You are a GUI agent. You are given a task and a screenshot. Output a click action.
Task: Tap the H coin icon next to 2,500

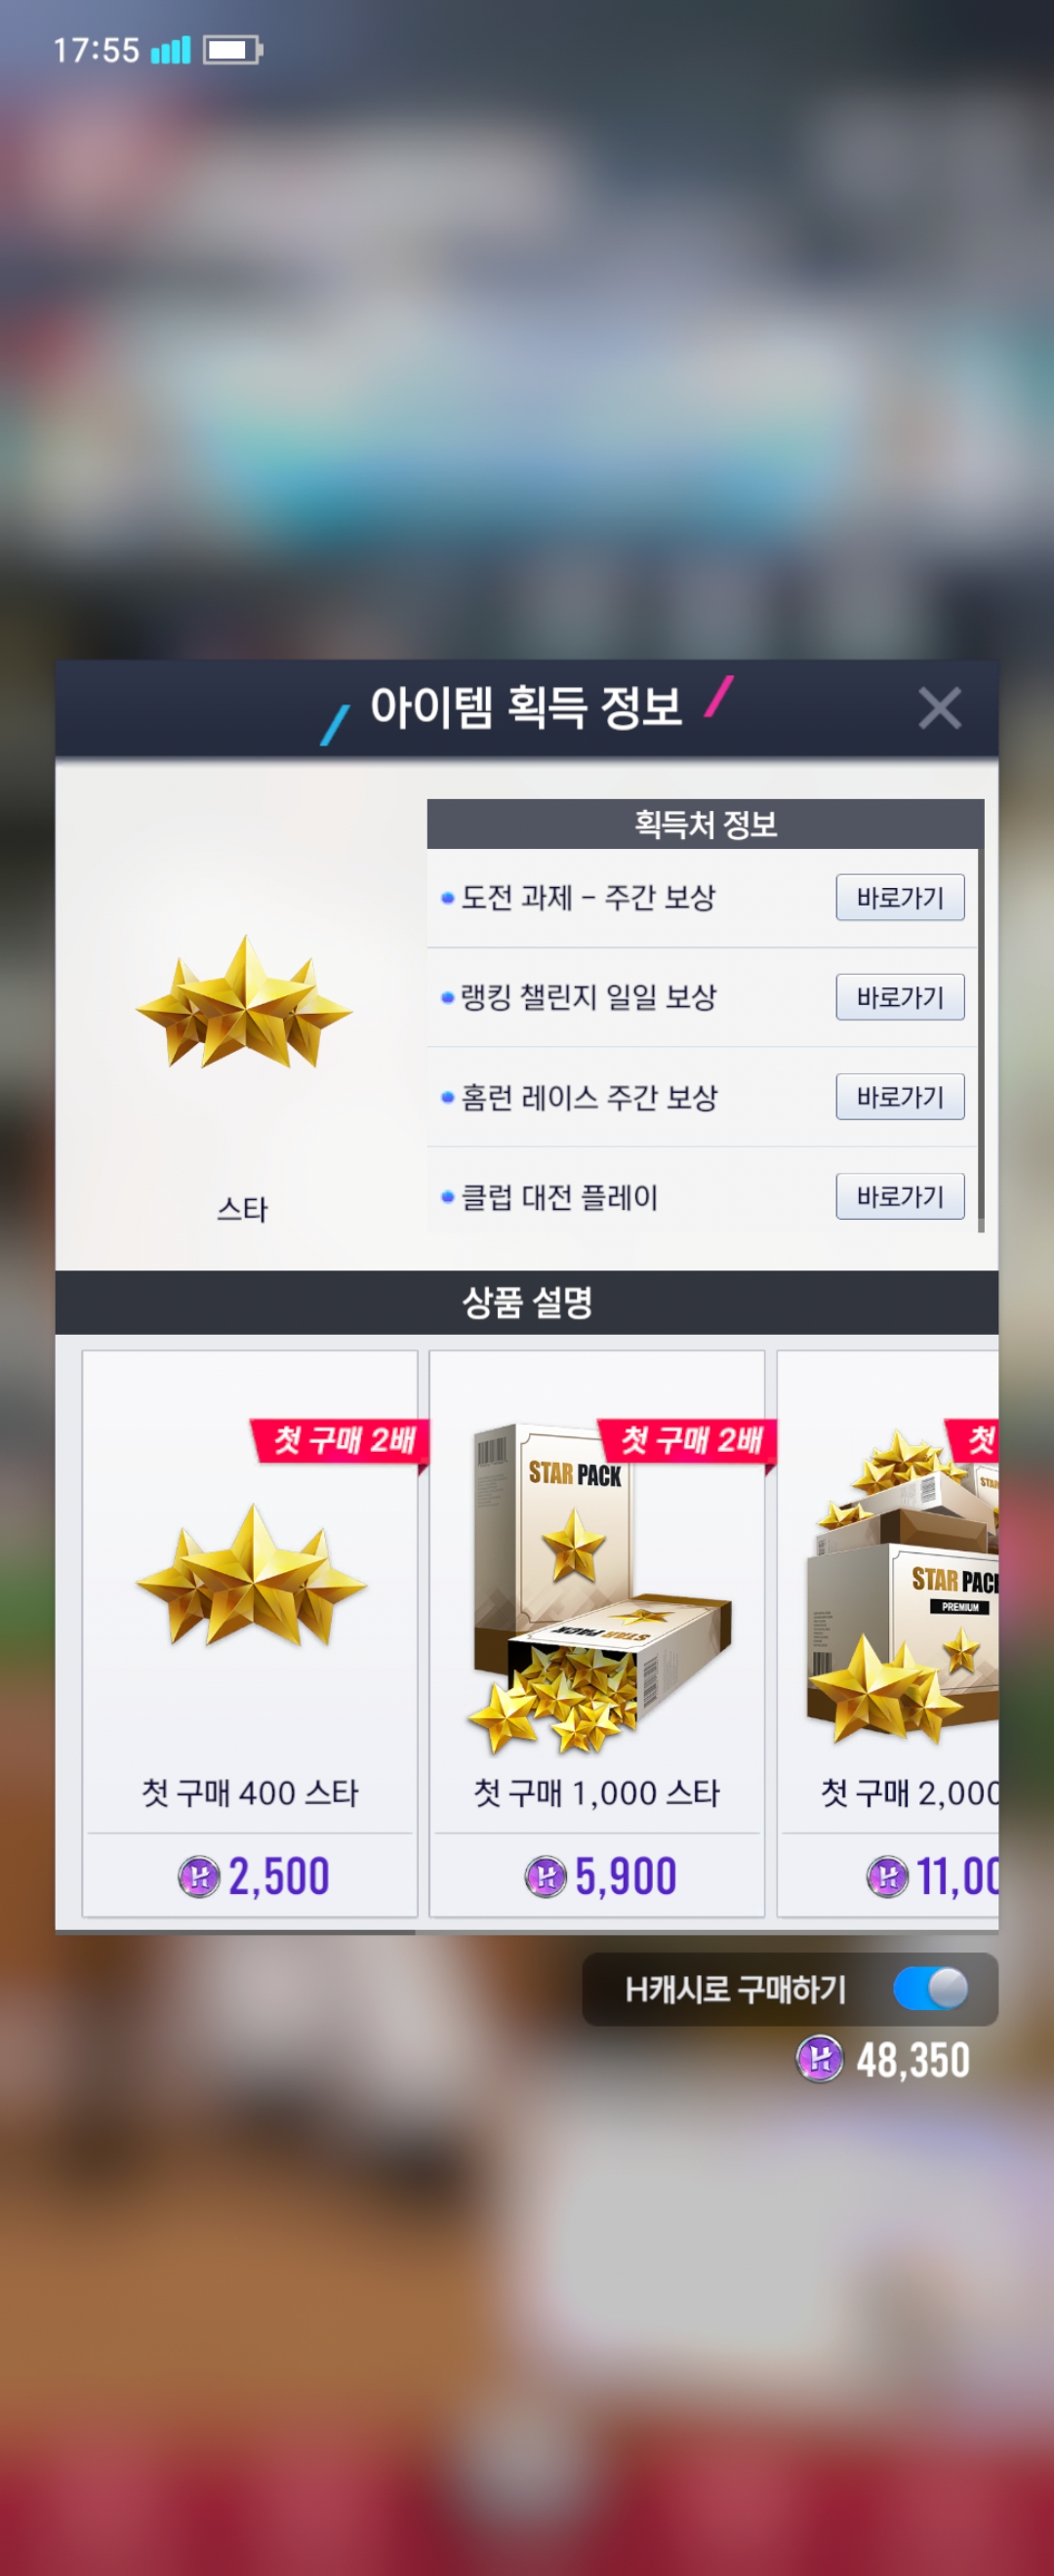199,1877
